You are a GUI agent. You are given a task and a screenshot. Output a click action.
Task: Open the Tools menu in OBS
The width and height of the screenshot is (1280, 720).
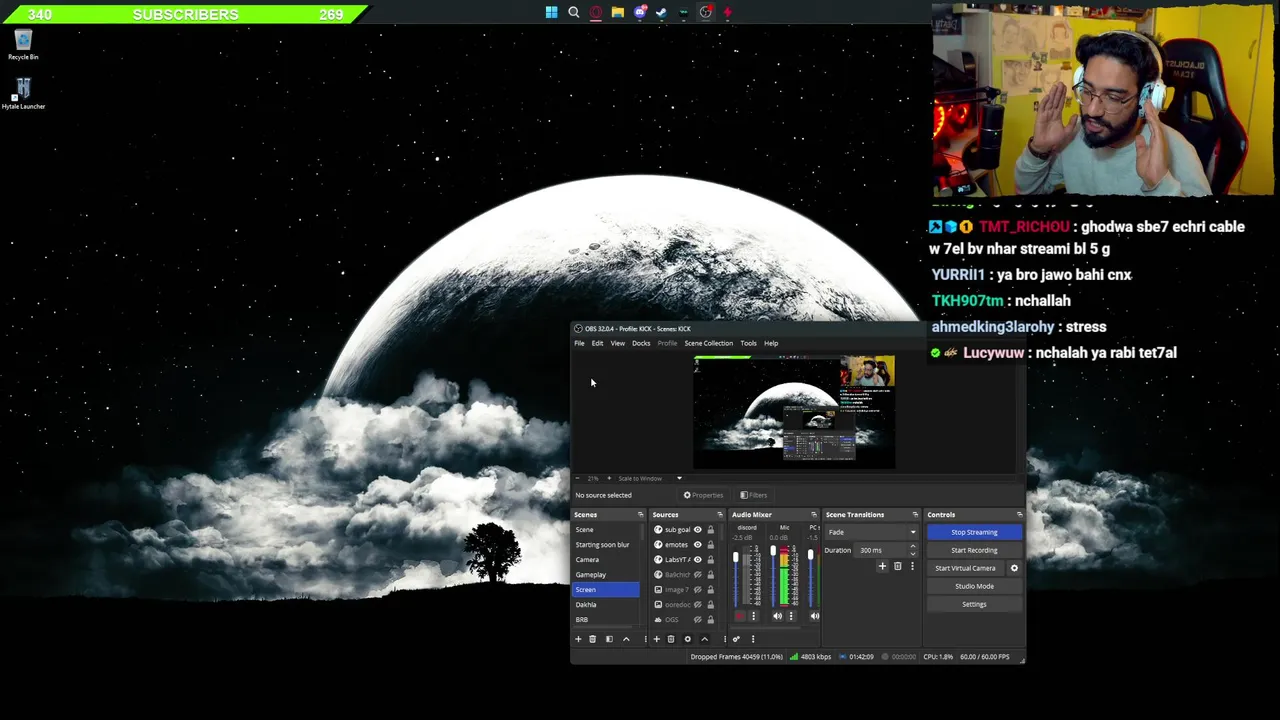[748, 343]
